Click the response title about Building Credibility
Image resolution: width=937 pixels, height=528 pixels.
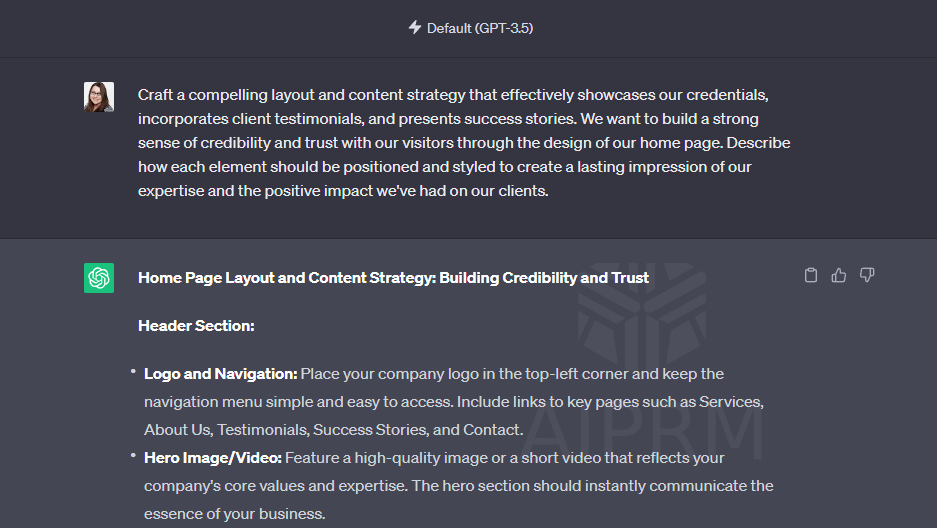pyautogui.click(x=393, y=278)
